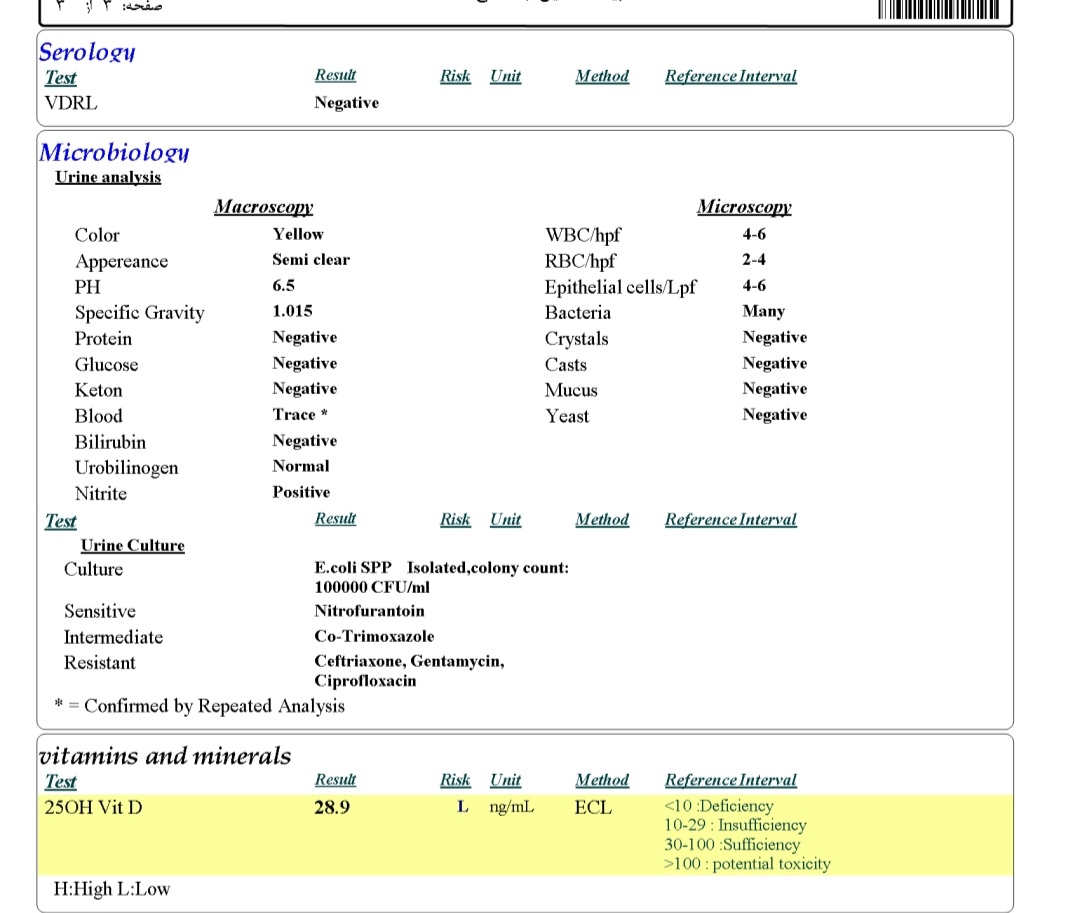Click the 30-100 :Sufficiency reference line

tap(731, 844)
